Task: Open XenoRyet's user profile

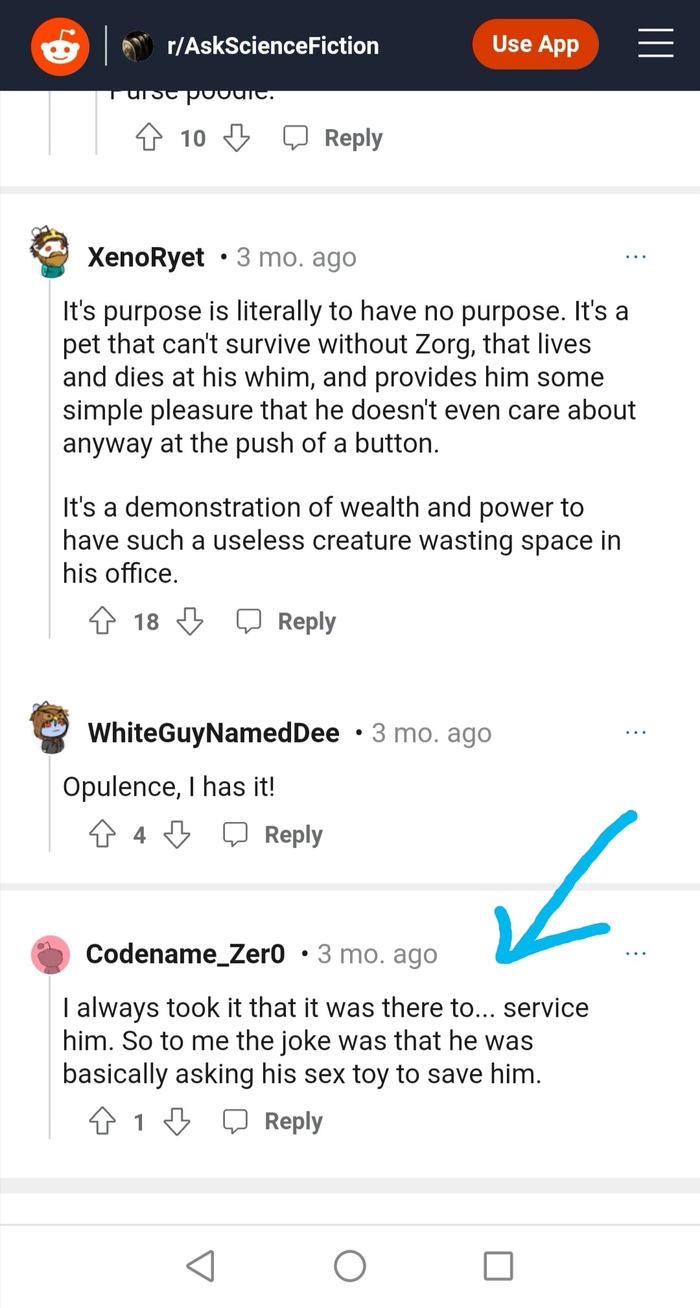Action: (146, 258)
